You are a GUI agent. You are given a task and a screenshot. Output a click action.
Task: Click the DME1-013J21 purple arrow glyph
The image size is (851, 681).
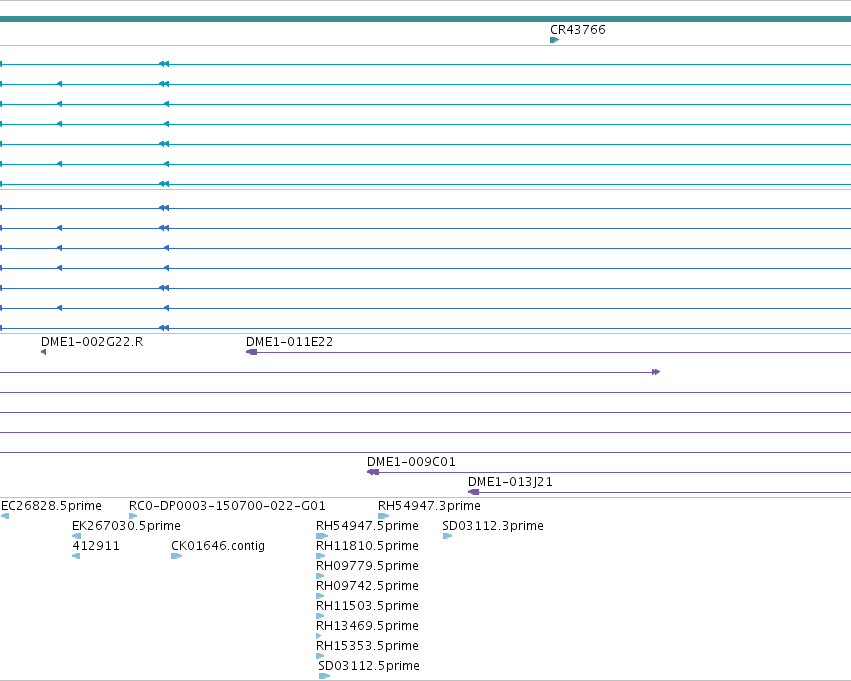coord(473,492)
